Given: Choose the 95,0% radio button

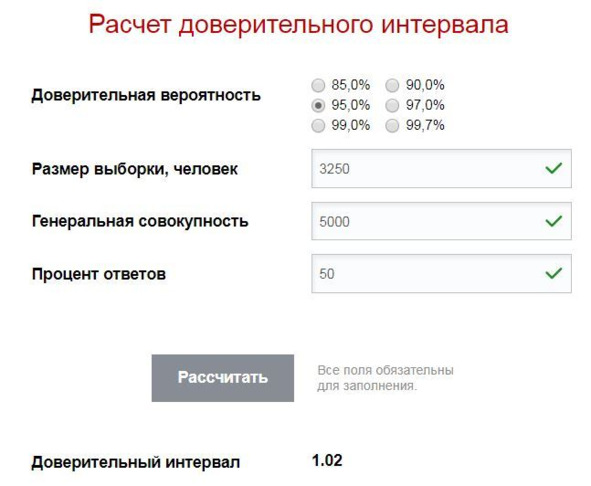Looking at the screenshot, I should point(318,106).
